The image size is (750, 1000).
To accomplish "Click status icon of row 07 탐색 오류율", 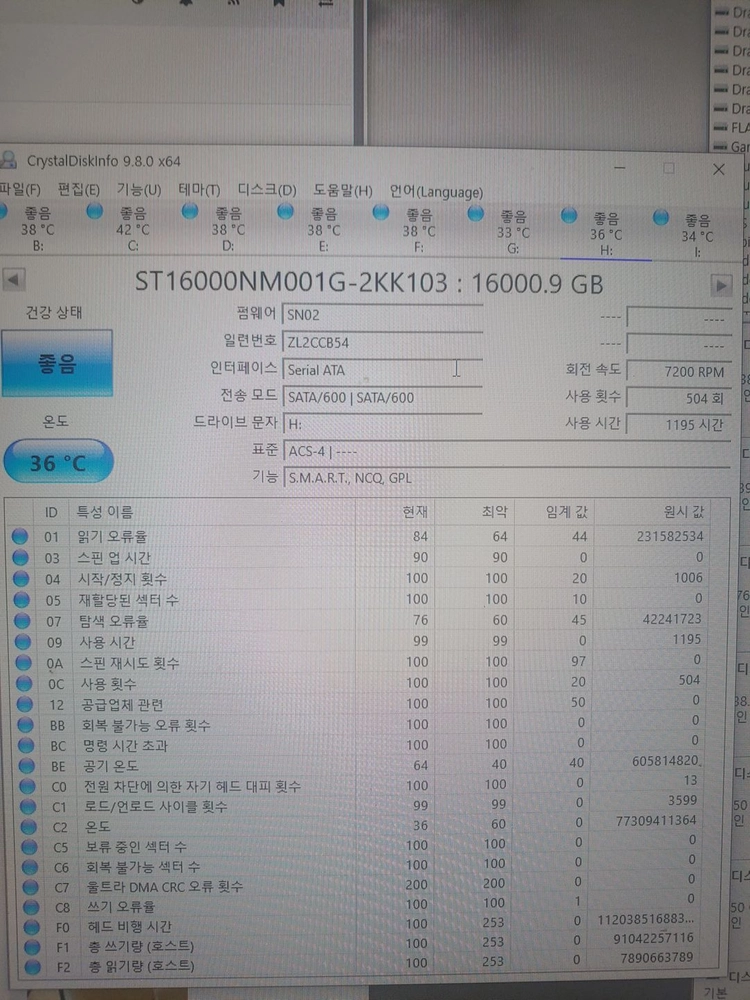I will [x=22, y=621].
